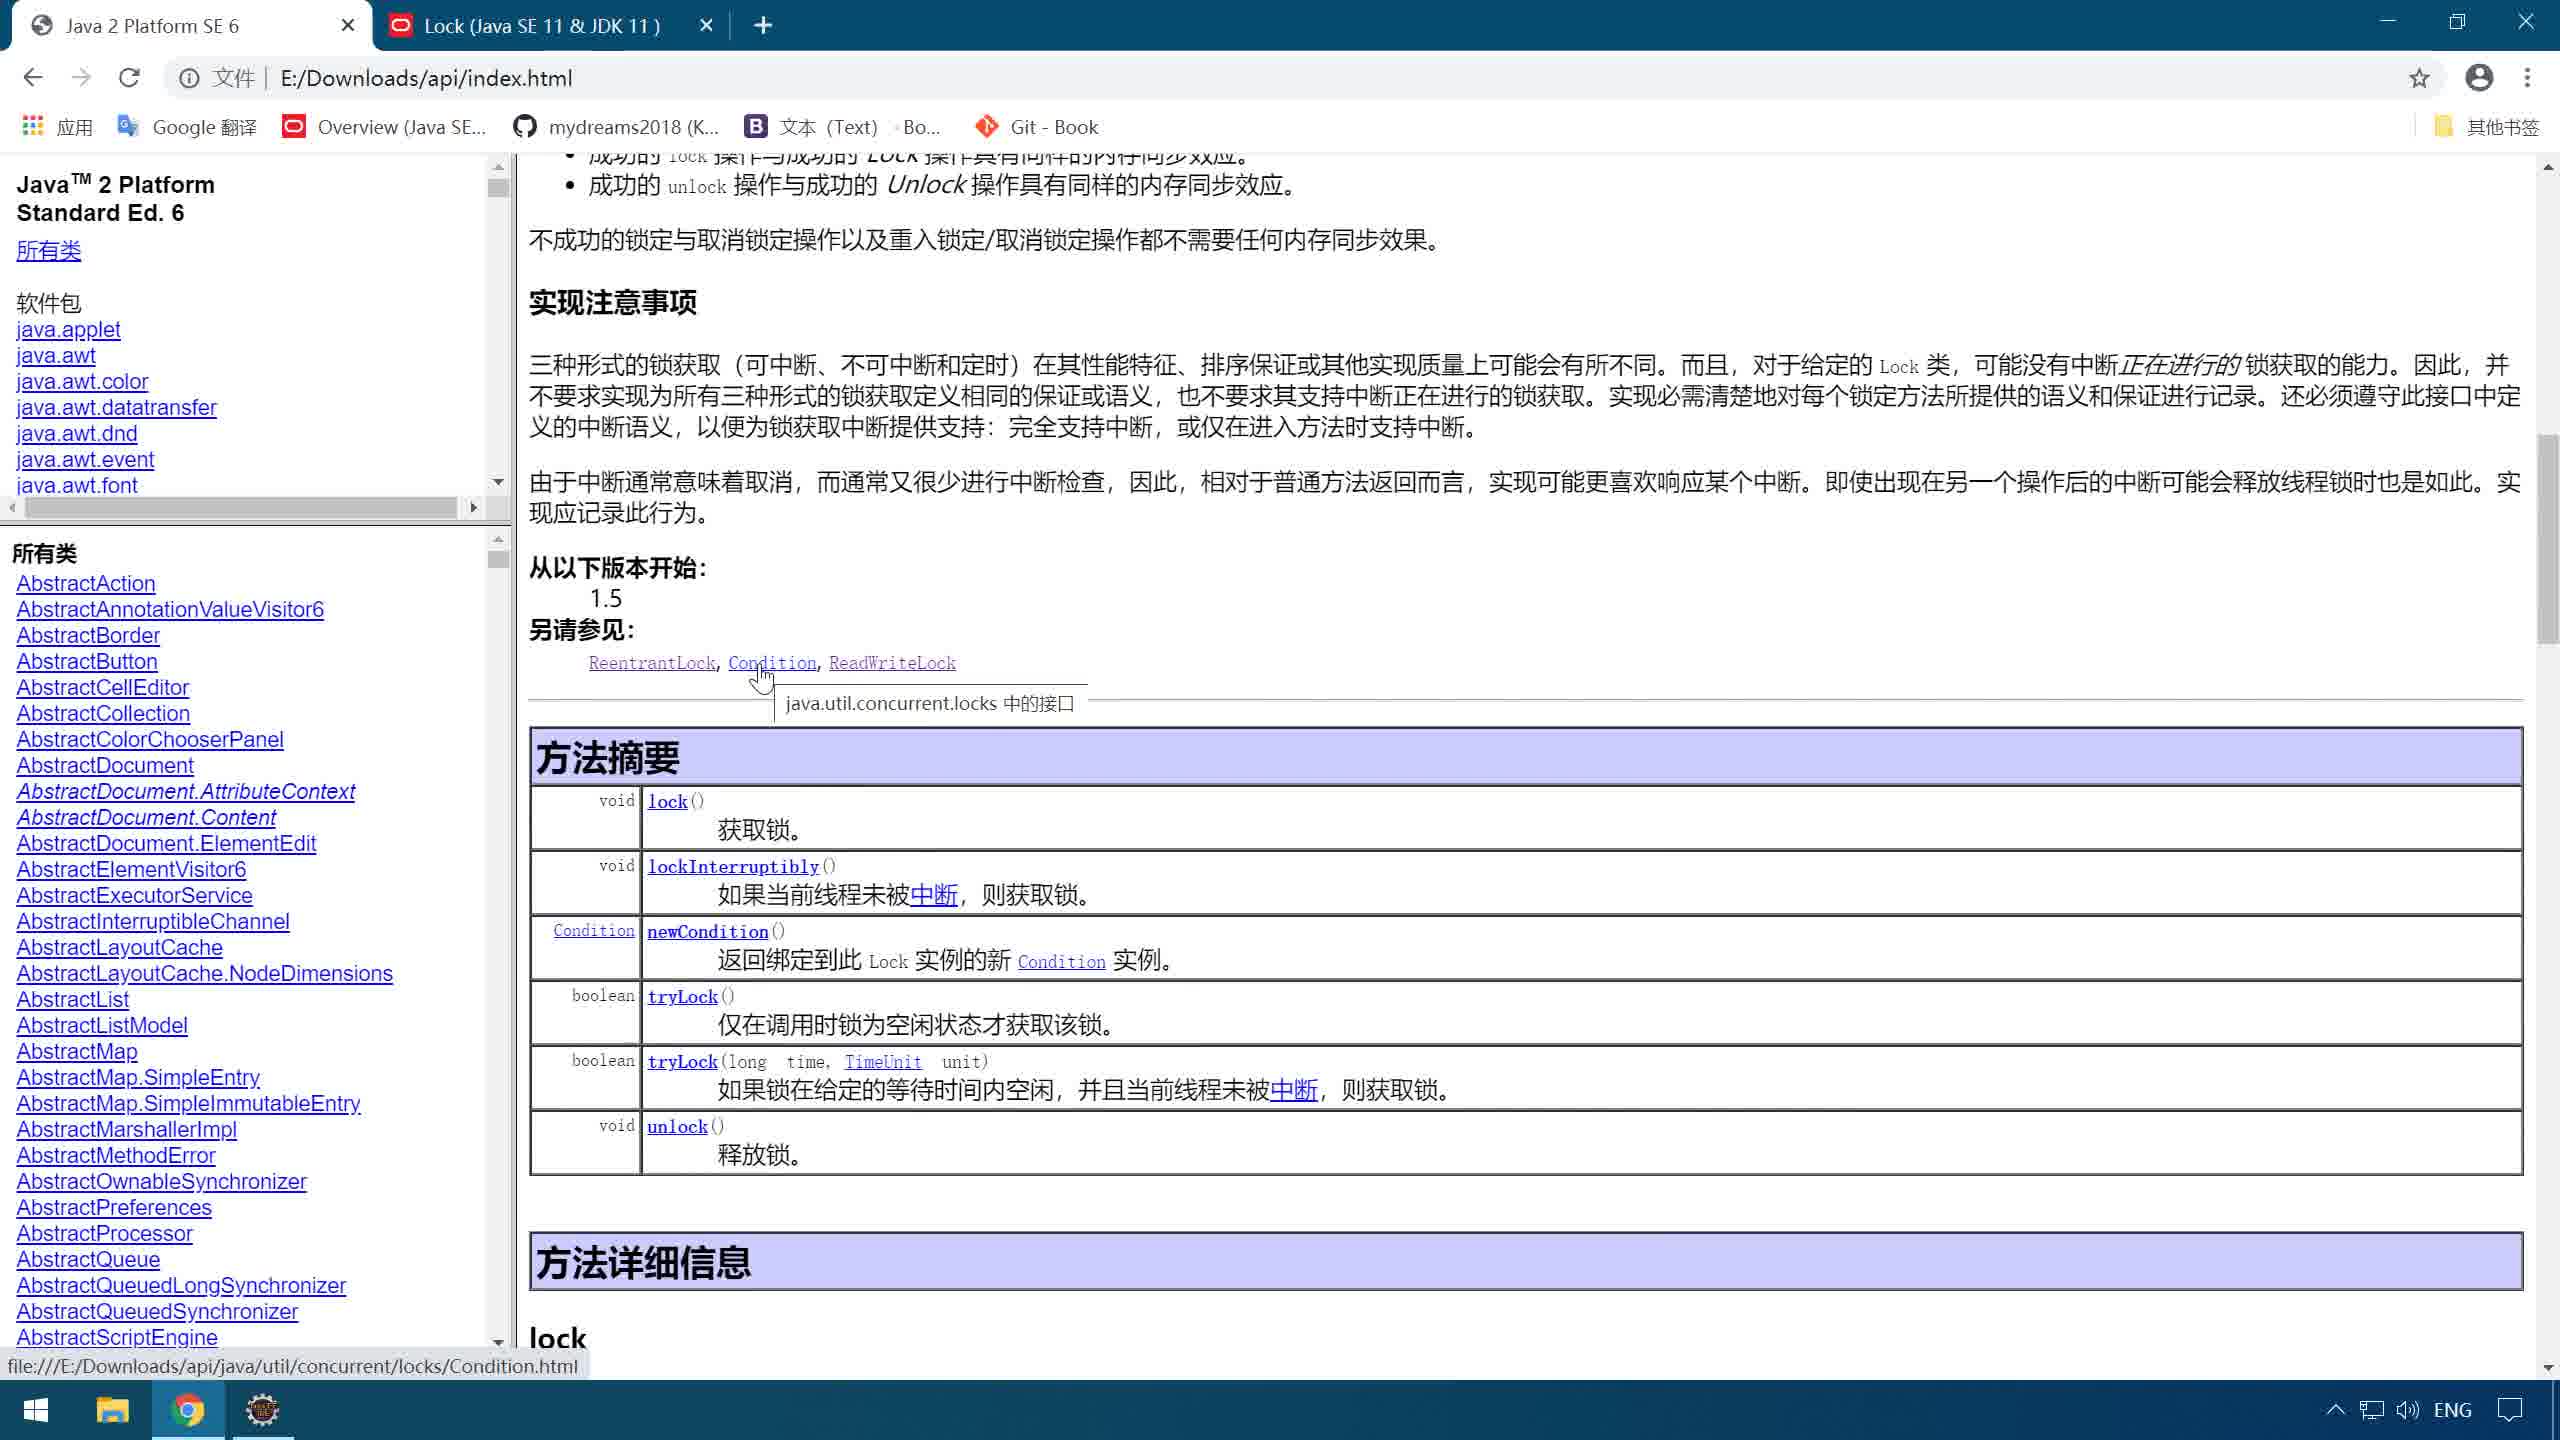Open a new browser tab with plus icon
Image resolution: width=2560 pixels, height=1440 pixels.
[763, 26]
